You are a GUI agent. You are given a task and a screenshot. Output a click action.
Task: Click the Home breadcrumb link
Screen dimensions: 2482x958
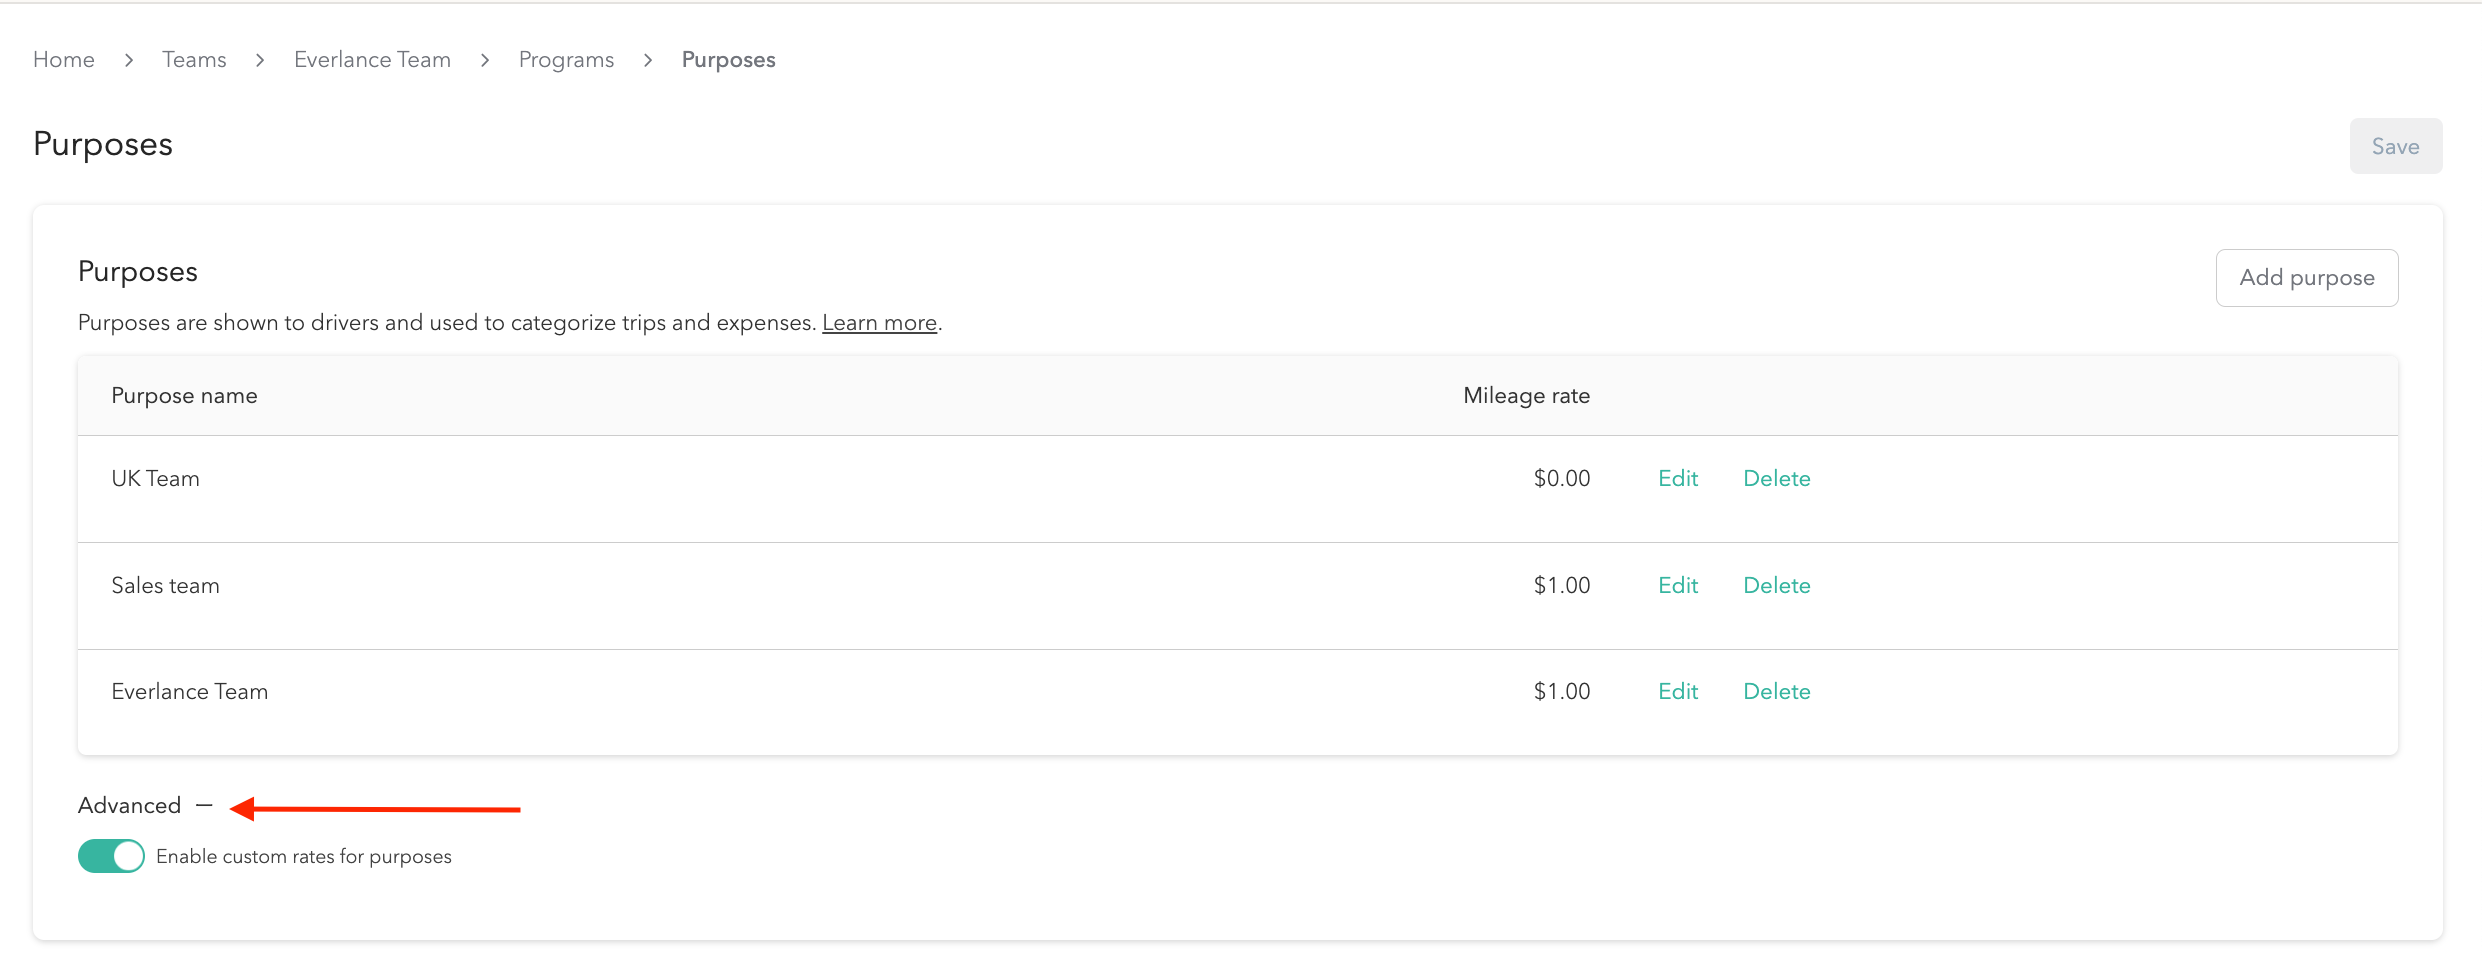(64, 60)
